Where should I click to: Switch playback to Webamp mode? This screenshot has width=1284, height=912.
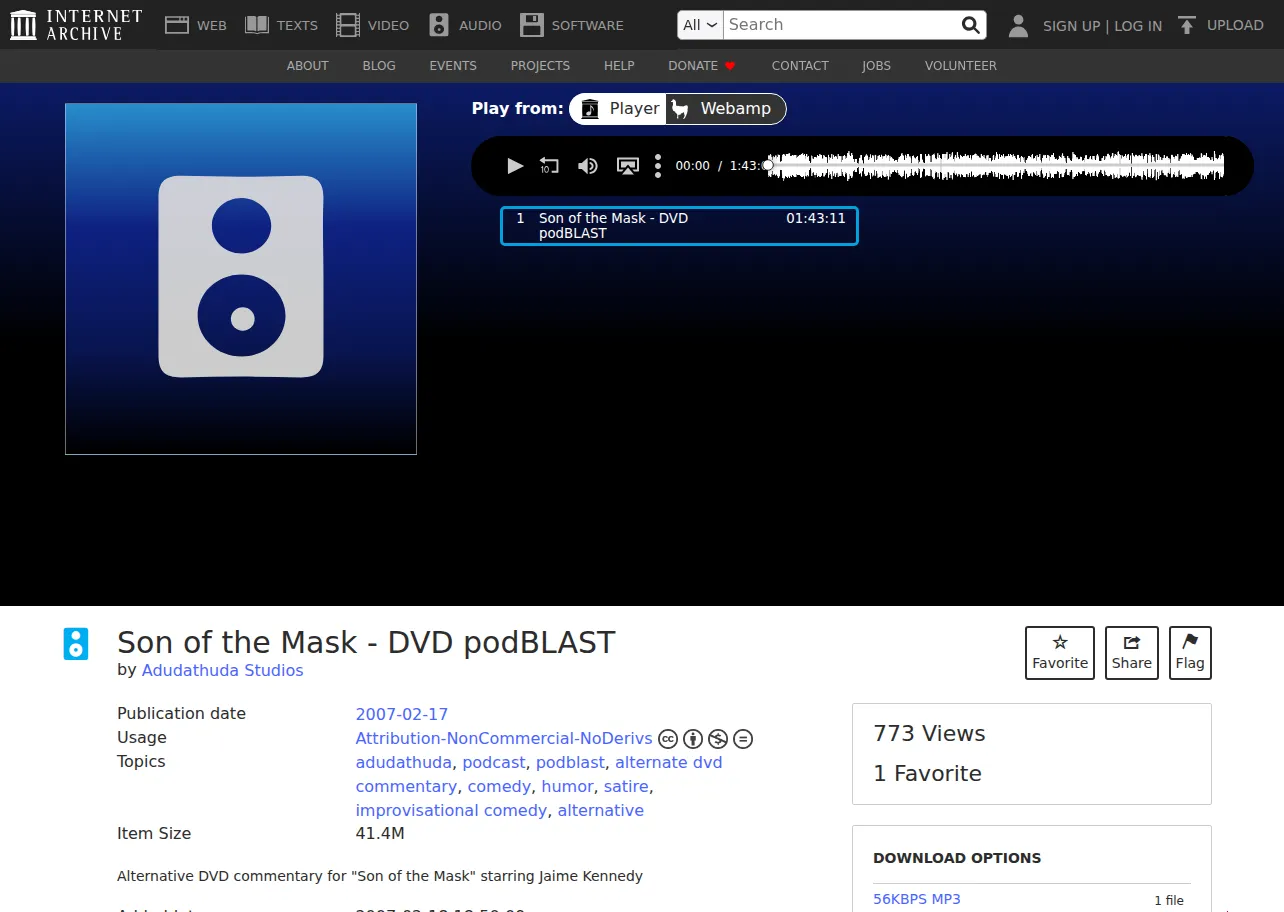[726, 109]
